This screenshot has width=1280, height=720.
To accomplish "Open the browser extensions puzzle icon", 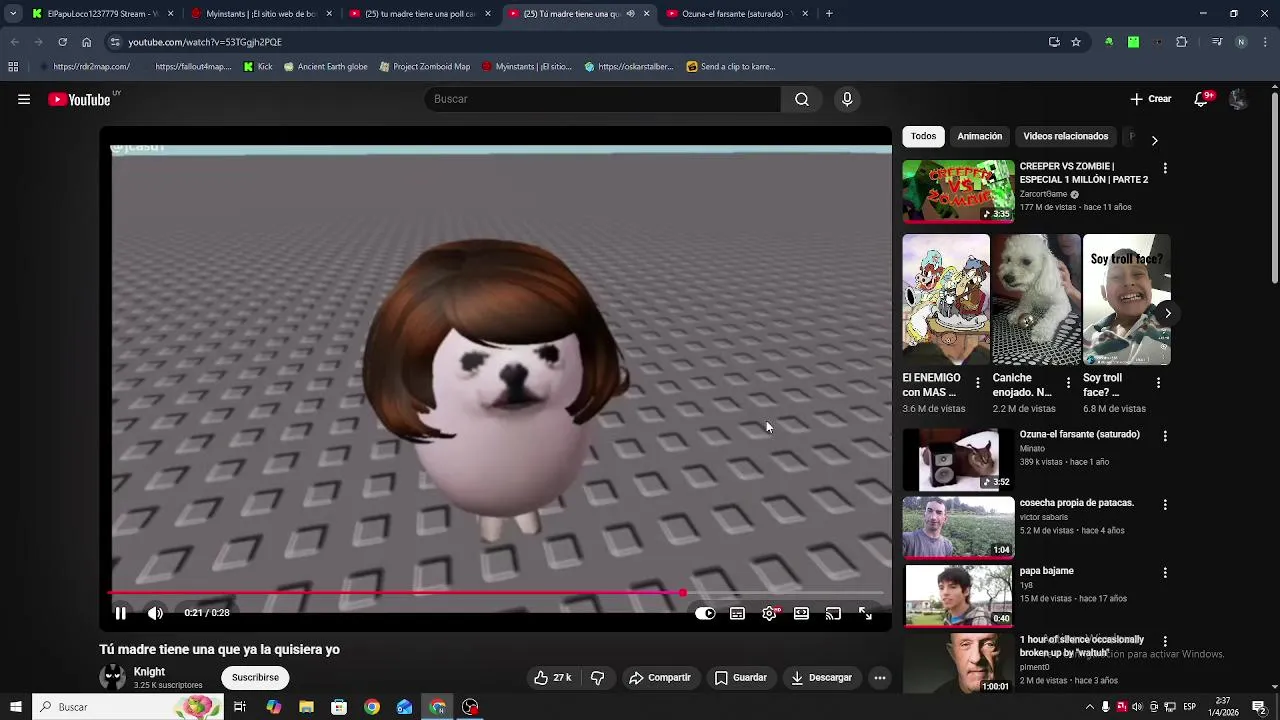I will click(1182, 42).
